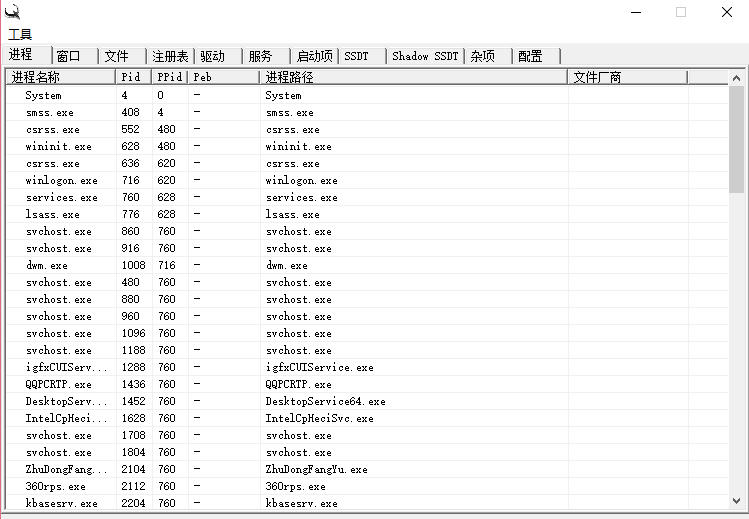Viewport: 749px width, 519px height.
Task: Sort by Pid column header
Action: tap(131, 77)
